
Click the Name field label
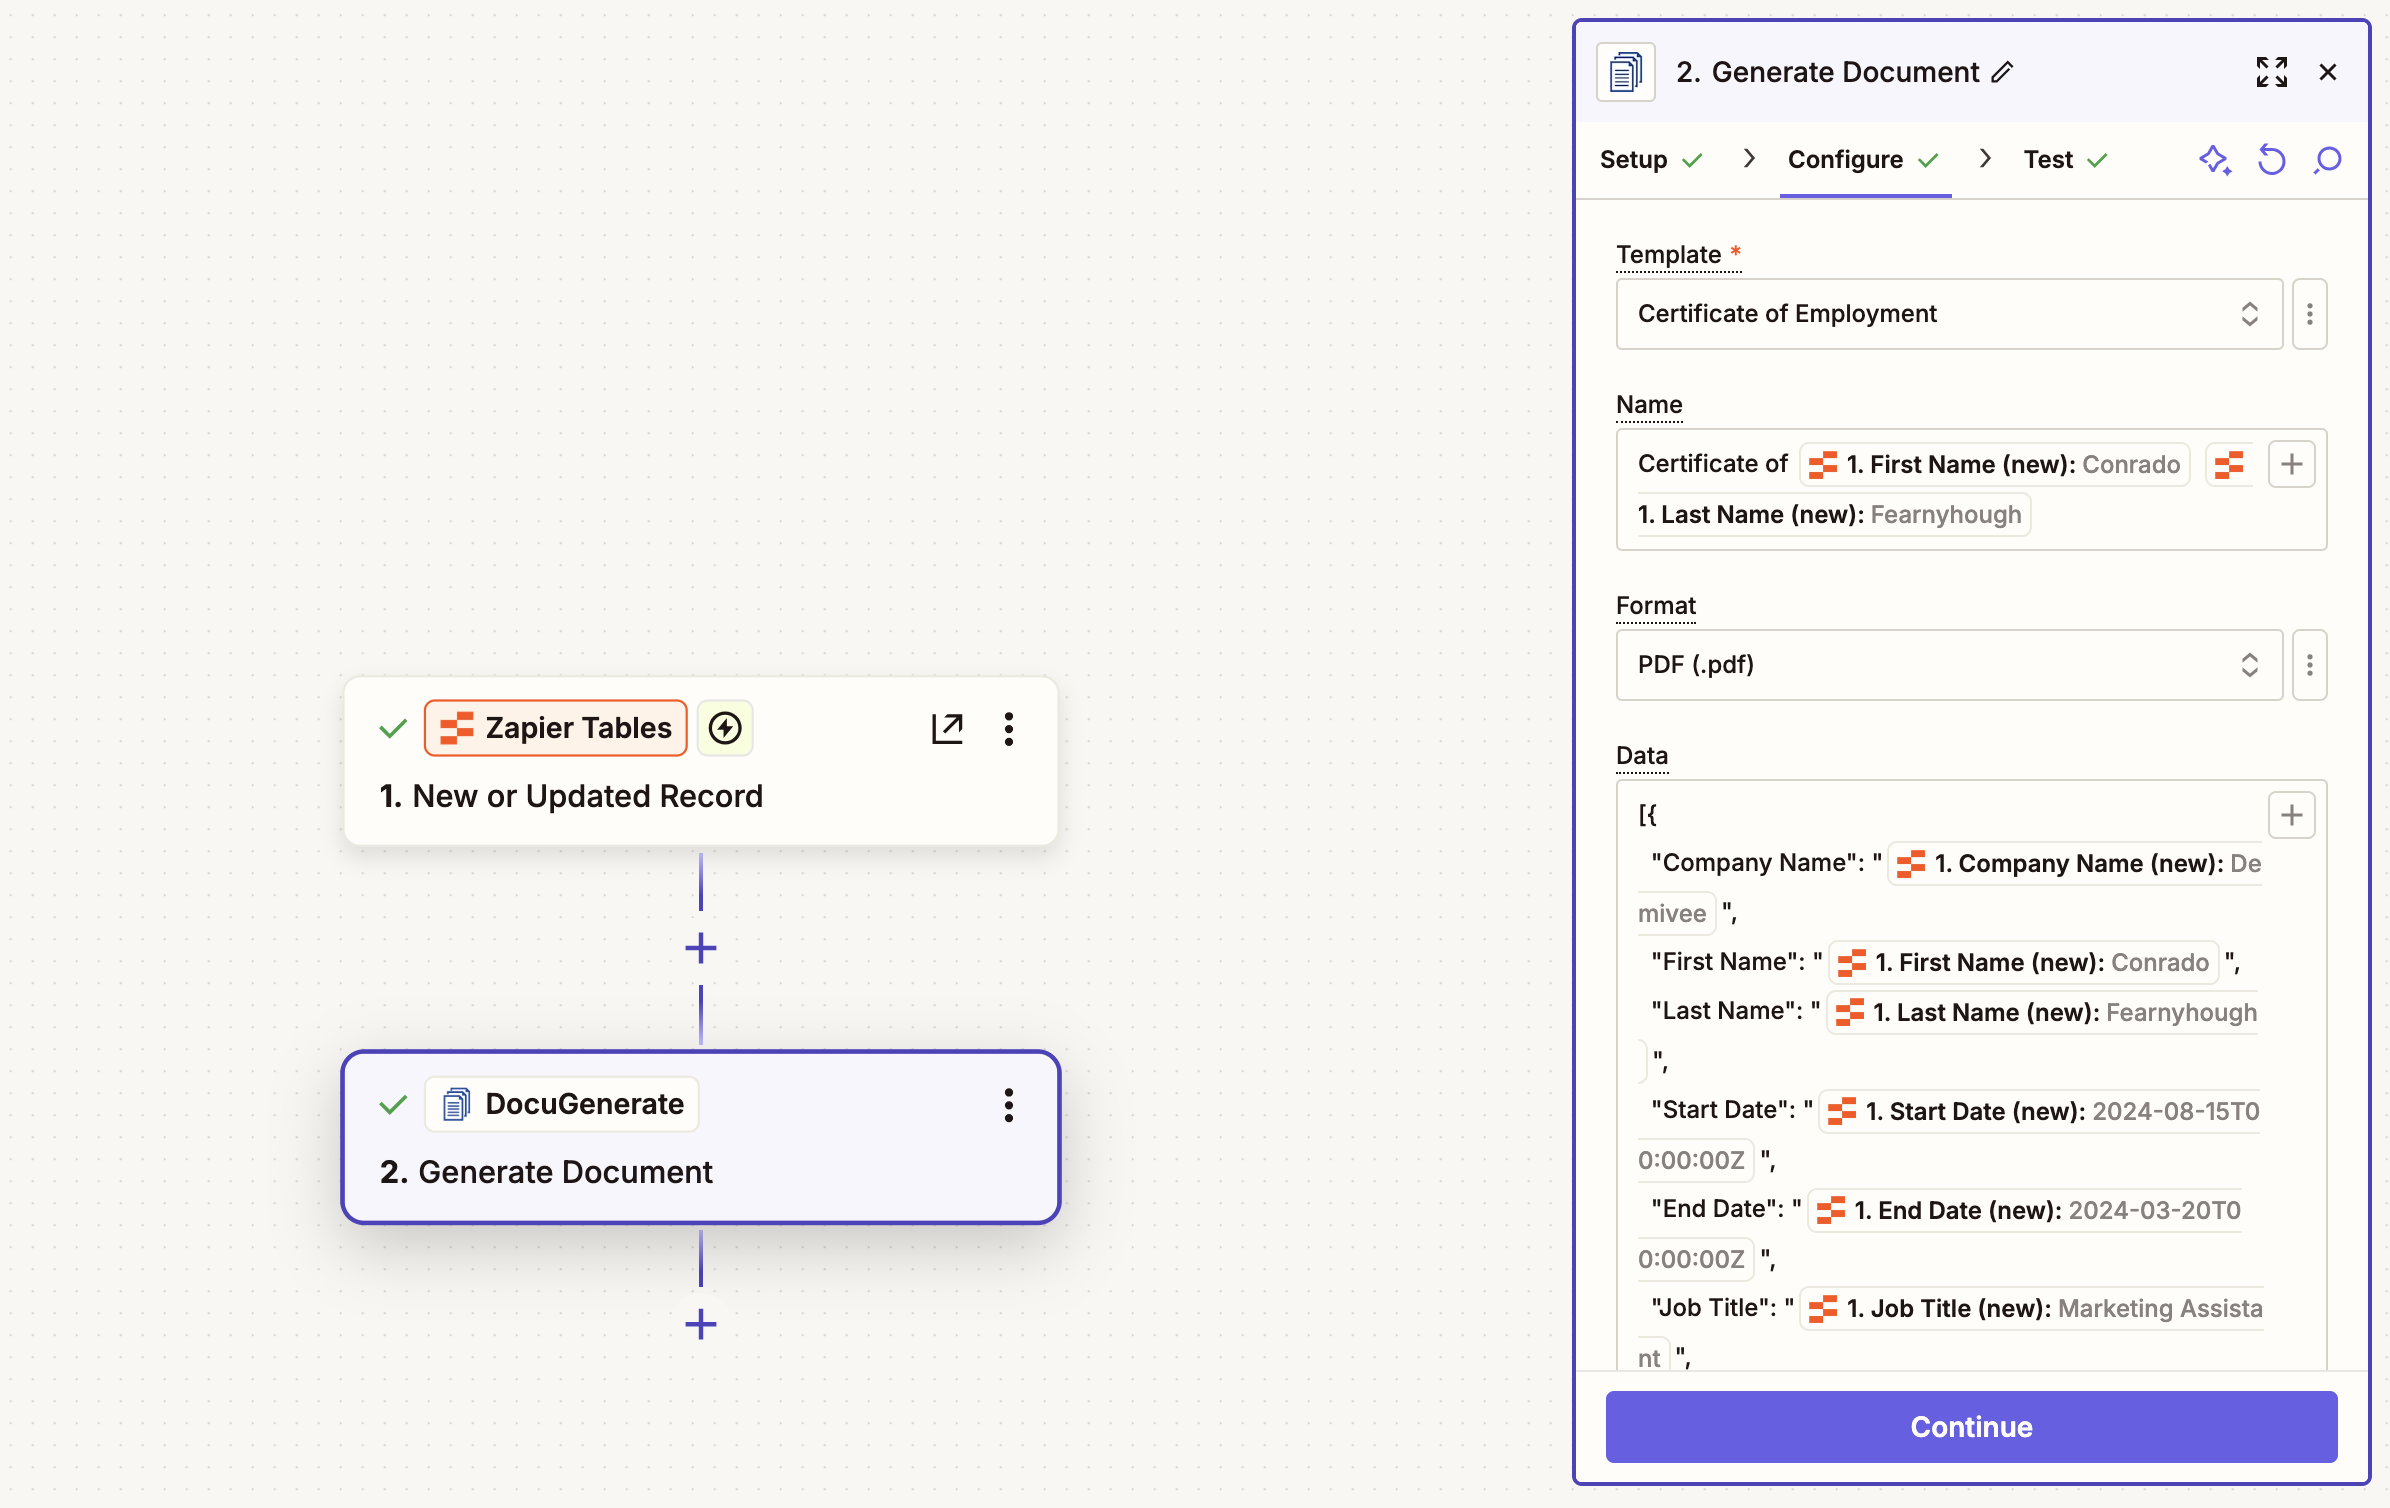[1649, 405]
